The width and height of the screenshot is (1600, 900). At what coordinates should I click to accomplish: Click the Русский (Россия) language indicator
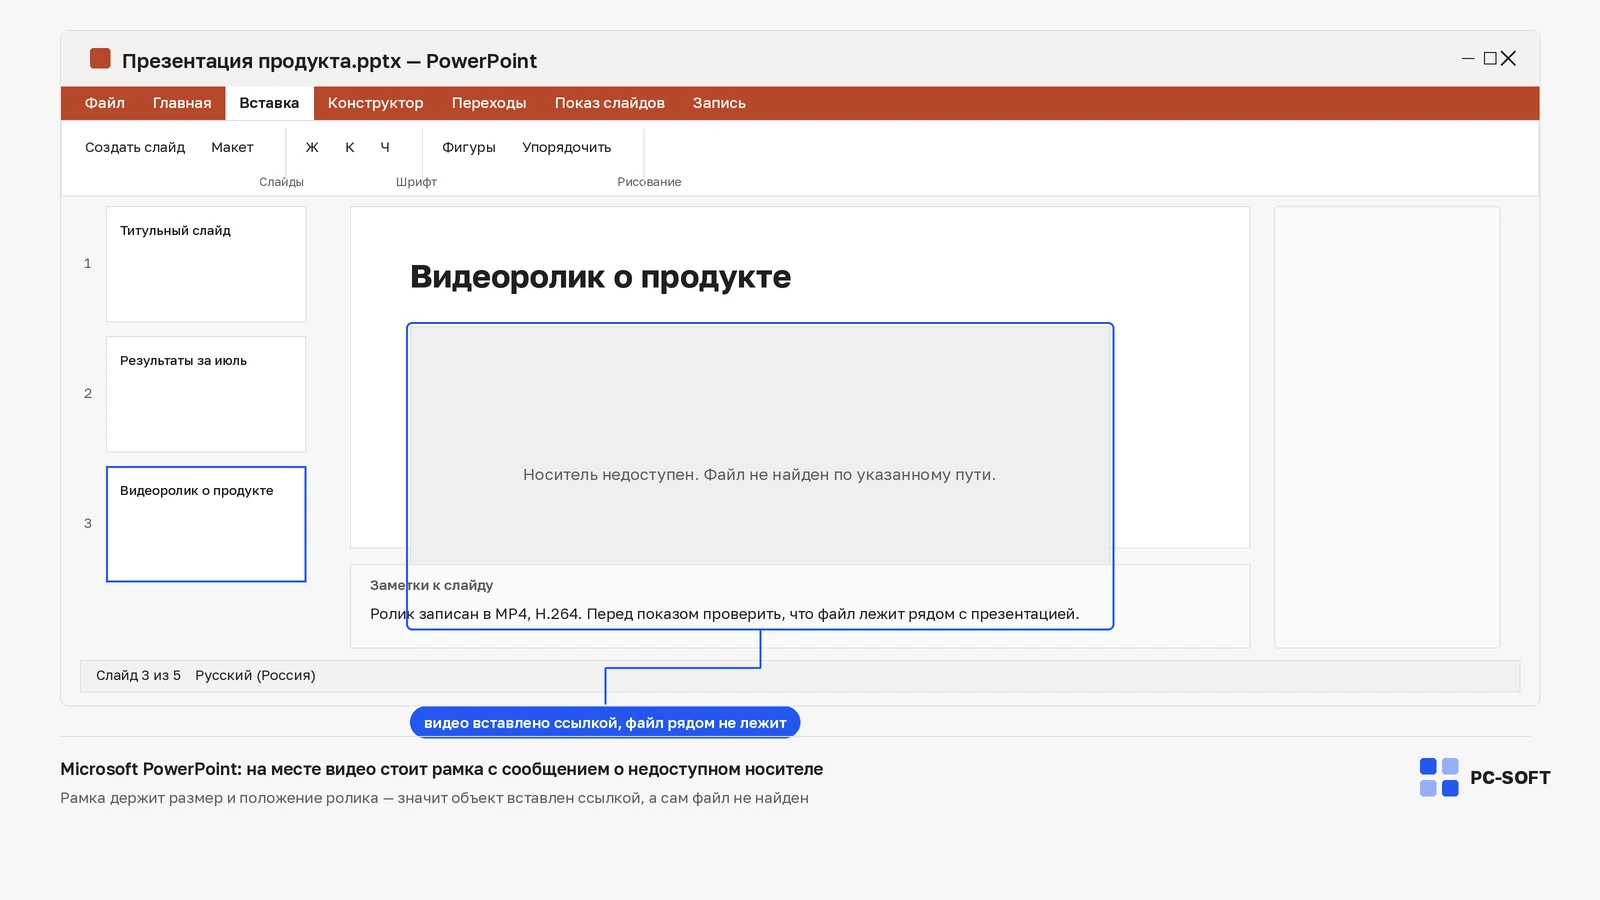[x=255, y=675]
